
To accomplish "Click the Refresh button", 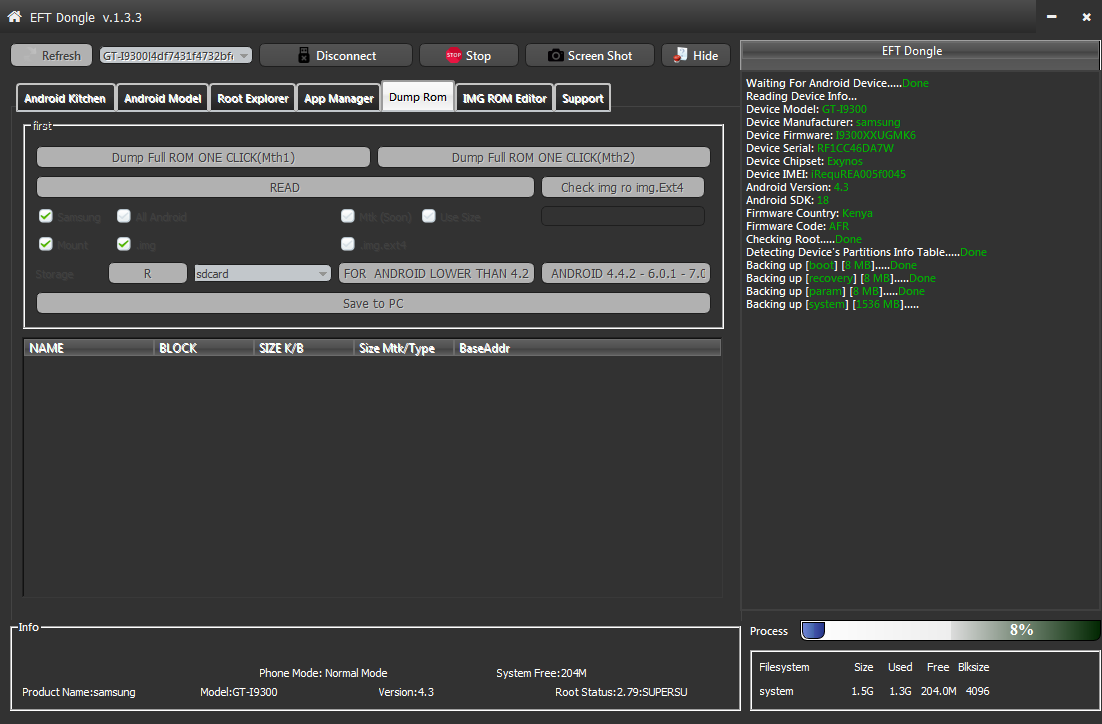I will (x=51, y=55).
